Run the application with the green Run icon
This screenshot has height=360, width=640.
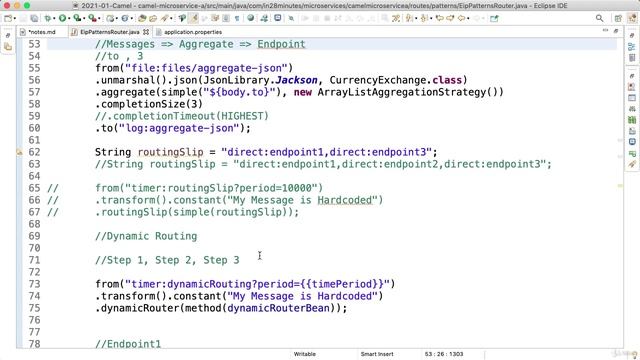pos(62,18)
